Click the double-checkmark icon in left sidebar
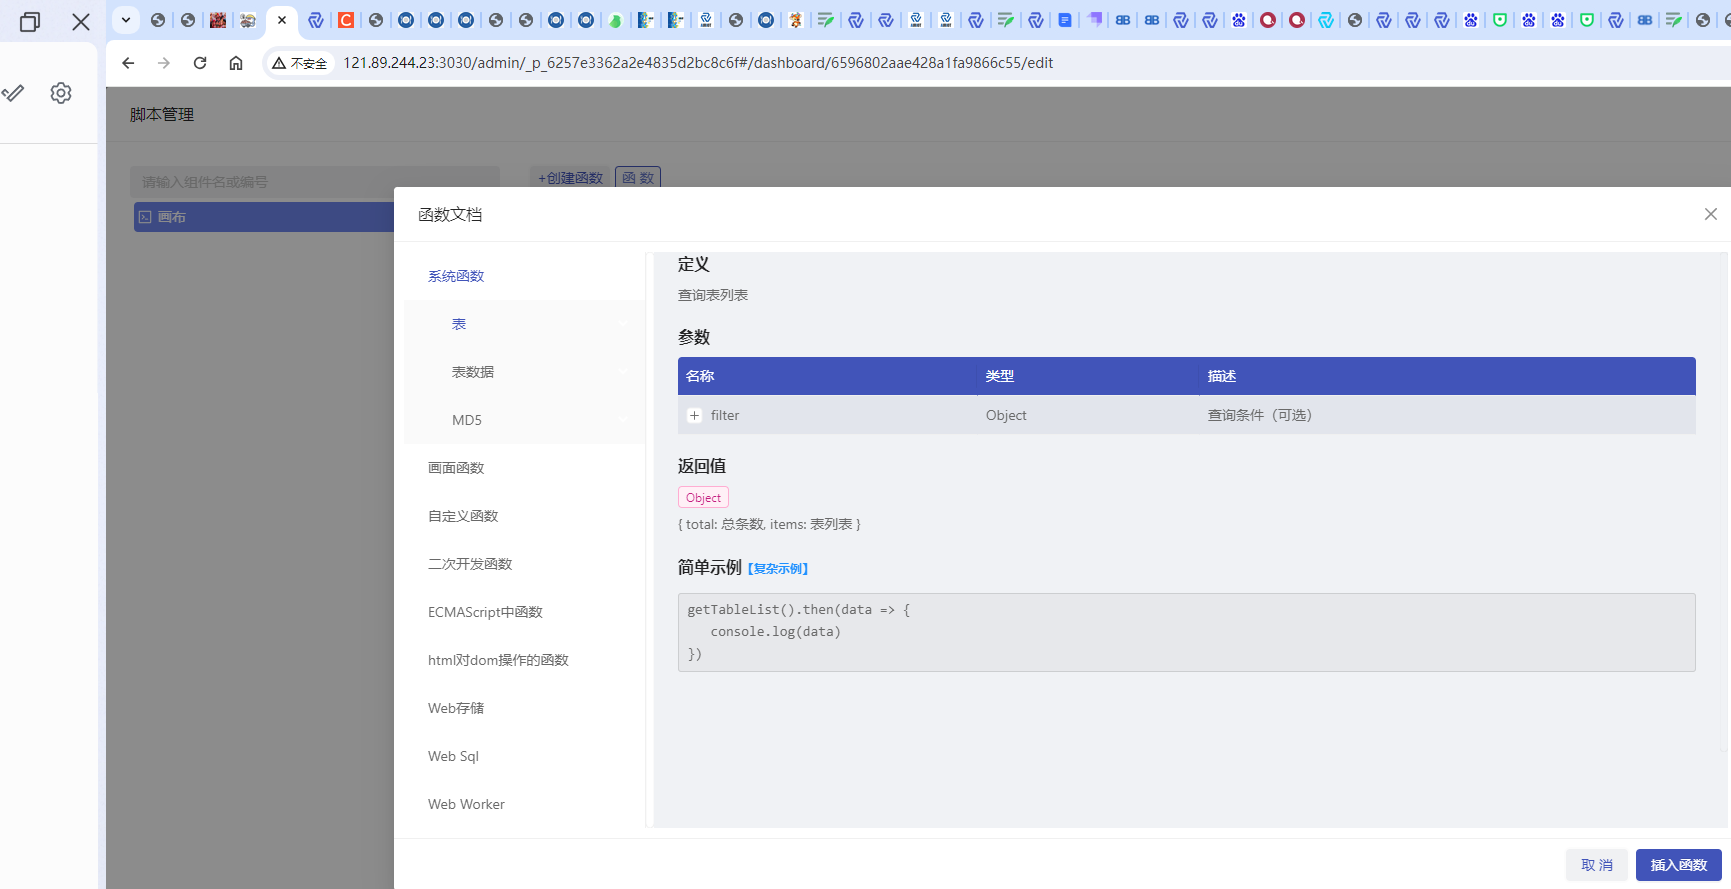Screen dimensions: 1731x889 click(13, 93)
